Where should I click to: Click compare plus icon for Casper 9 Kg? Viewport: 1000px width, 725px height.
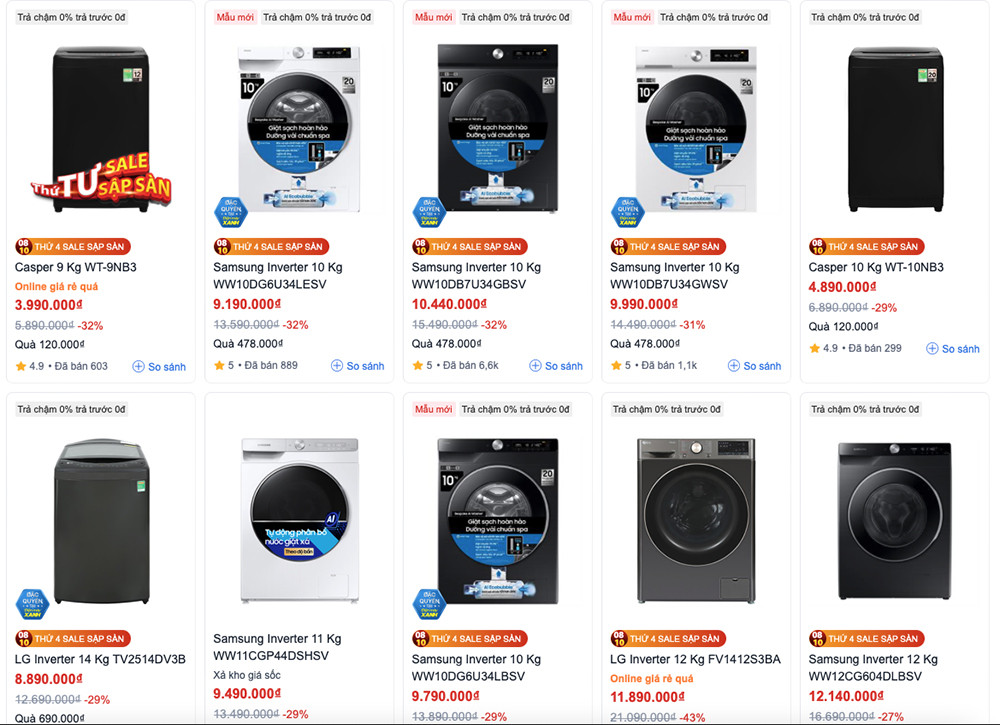coord(139,367)
